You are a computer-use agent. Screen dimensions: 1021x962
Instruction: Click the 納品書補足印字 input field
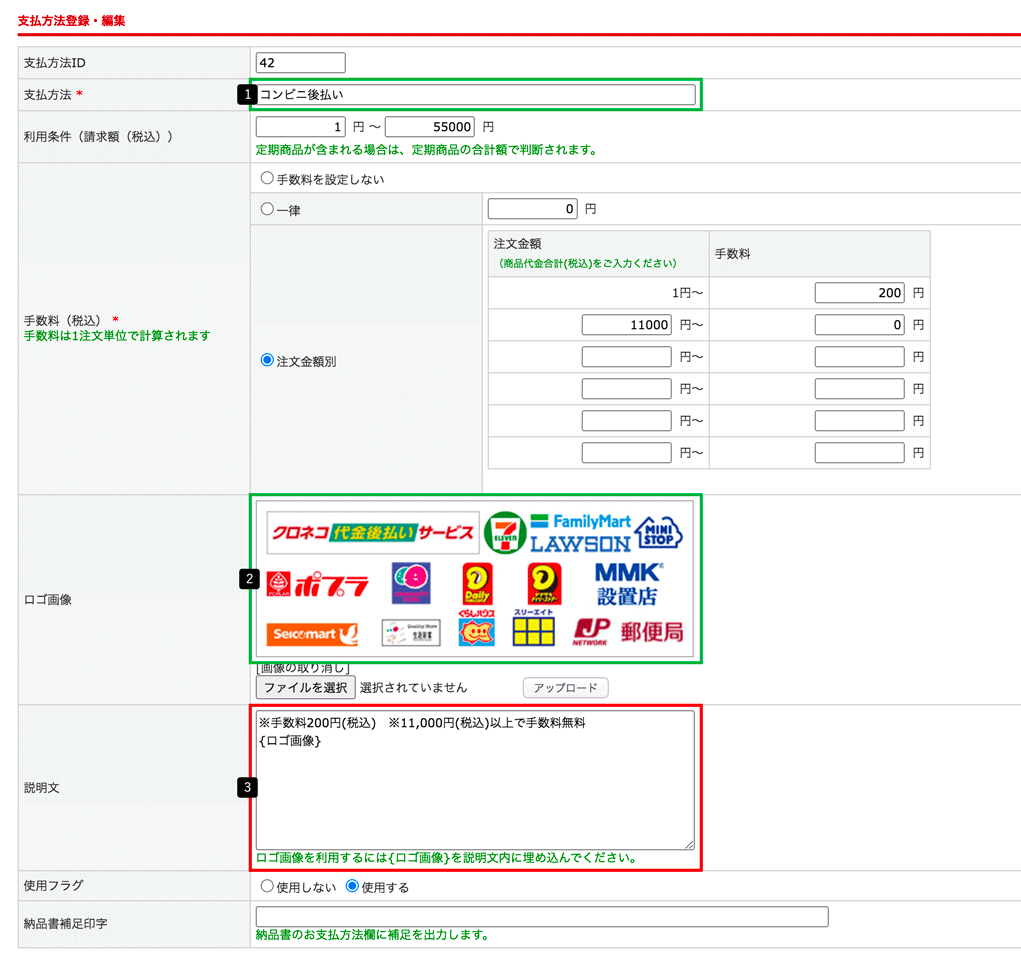pyautogui.click(x=542, y=917)
